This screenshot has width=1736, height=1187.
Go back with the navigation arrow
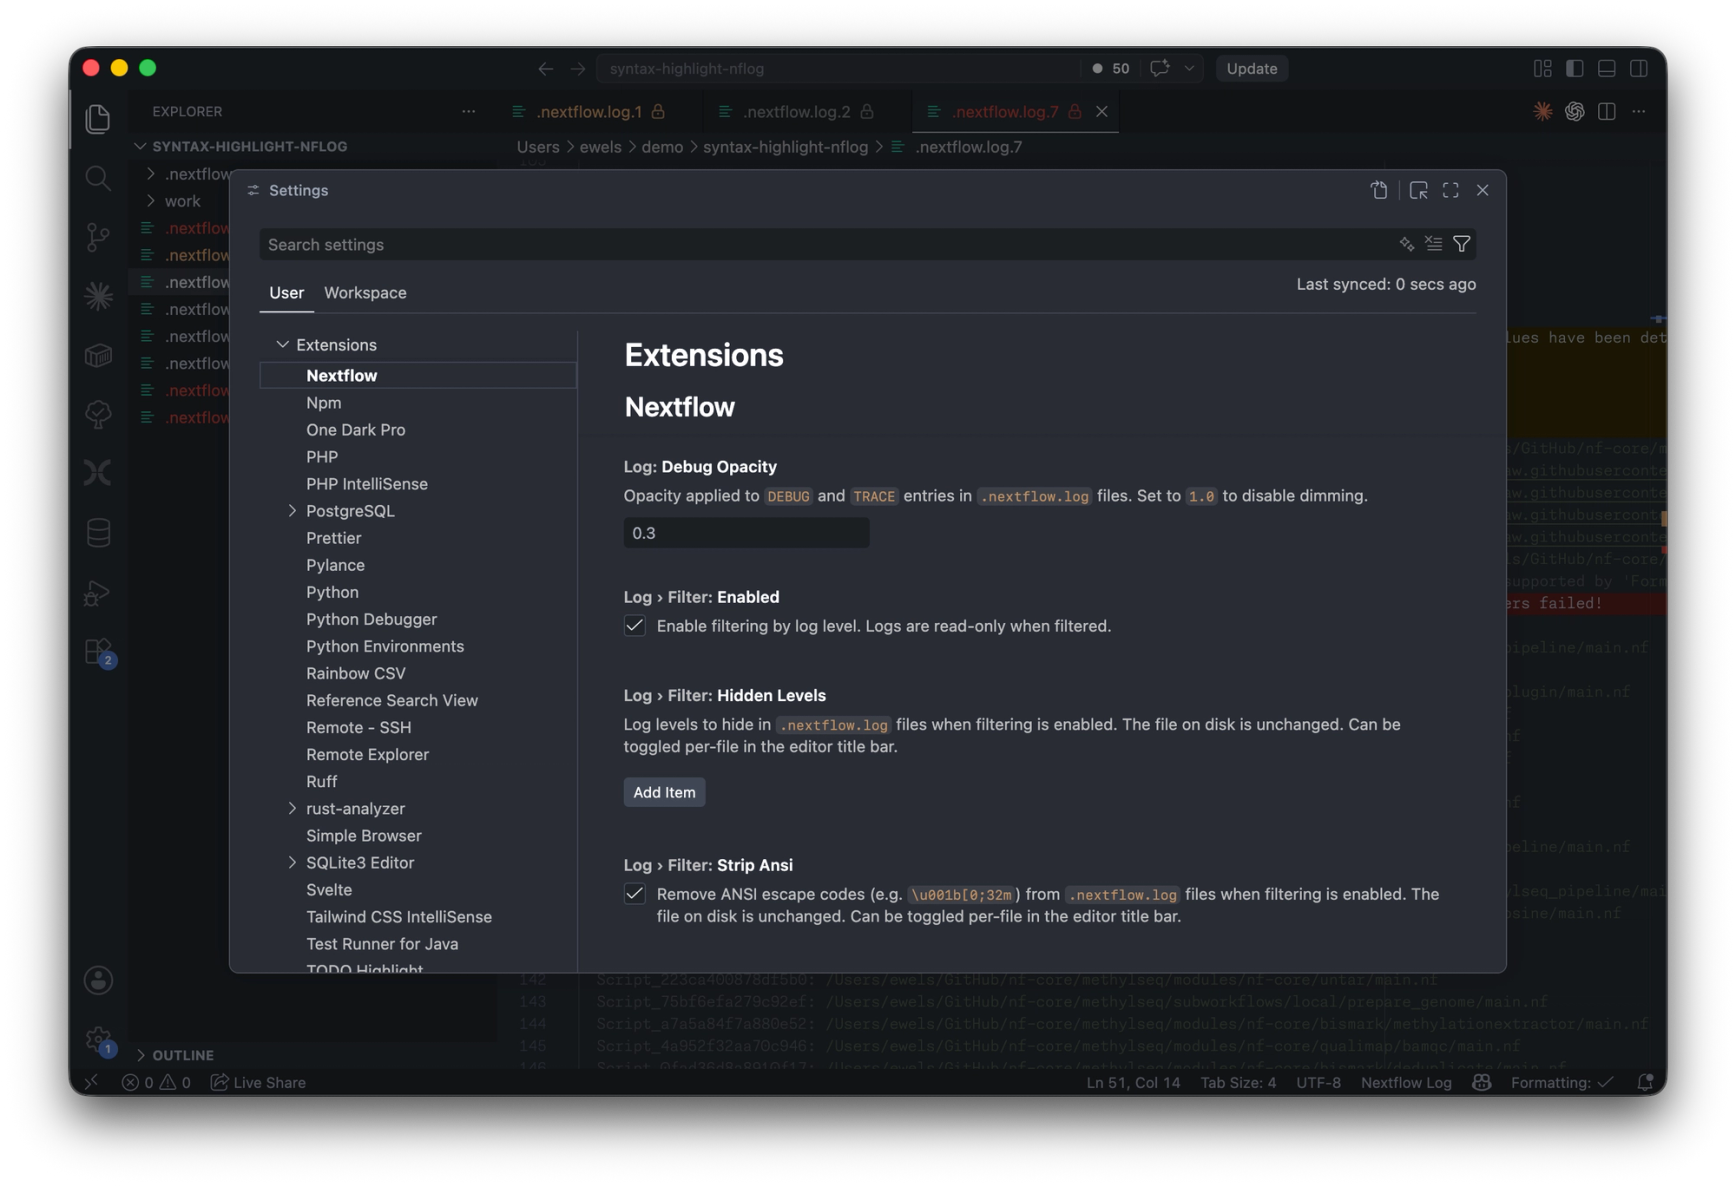[x=545, y=68]
